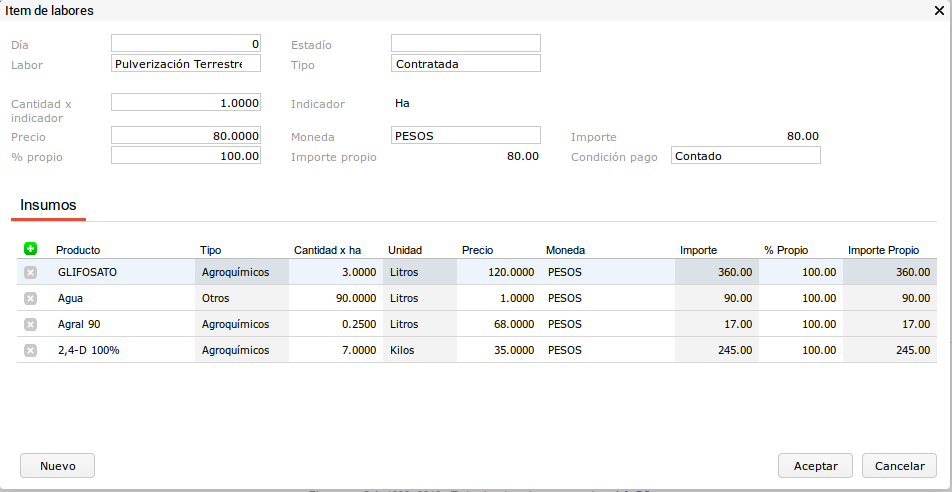Open the Labor field showing Pulverización Terrestre

pos(185,63)
